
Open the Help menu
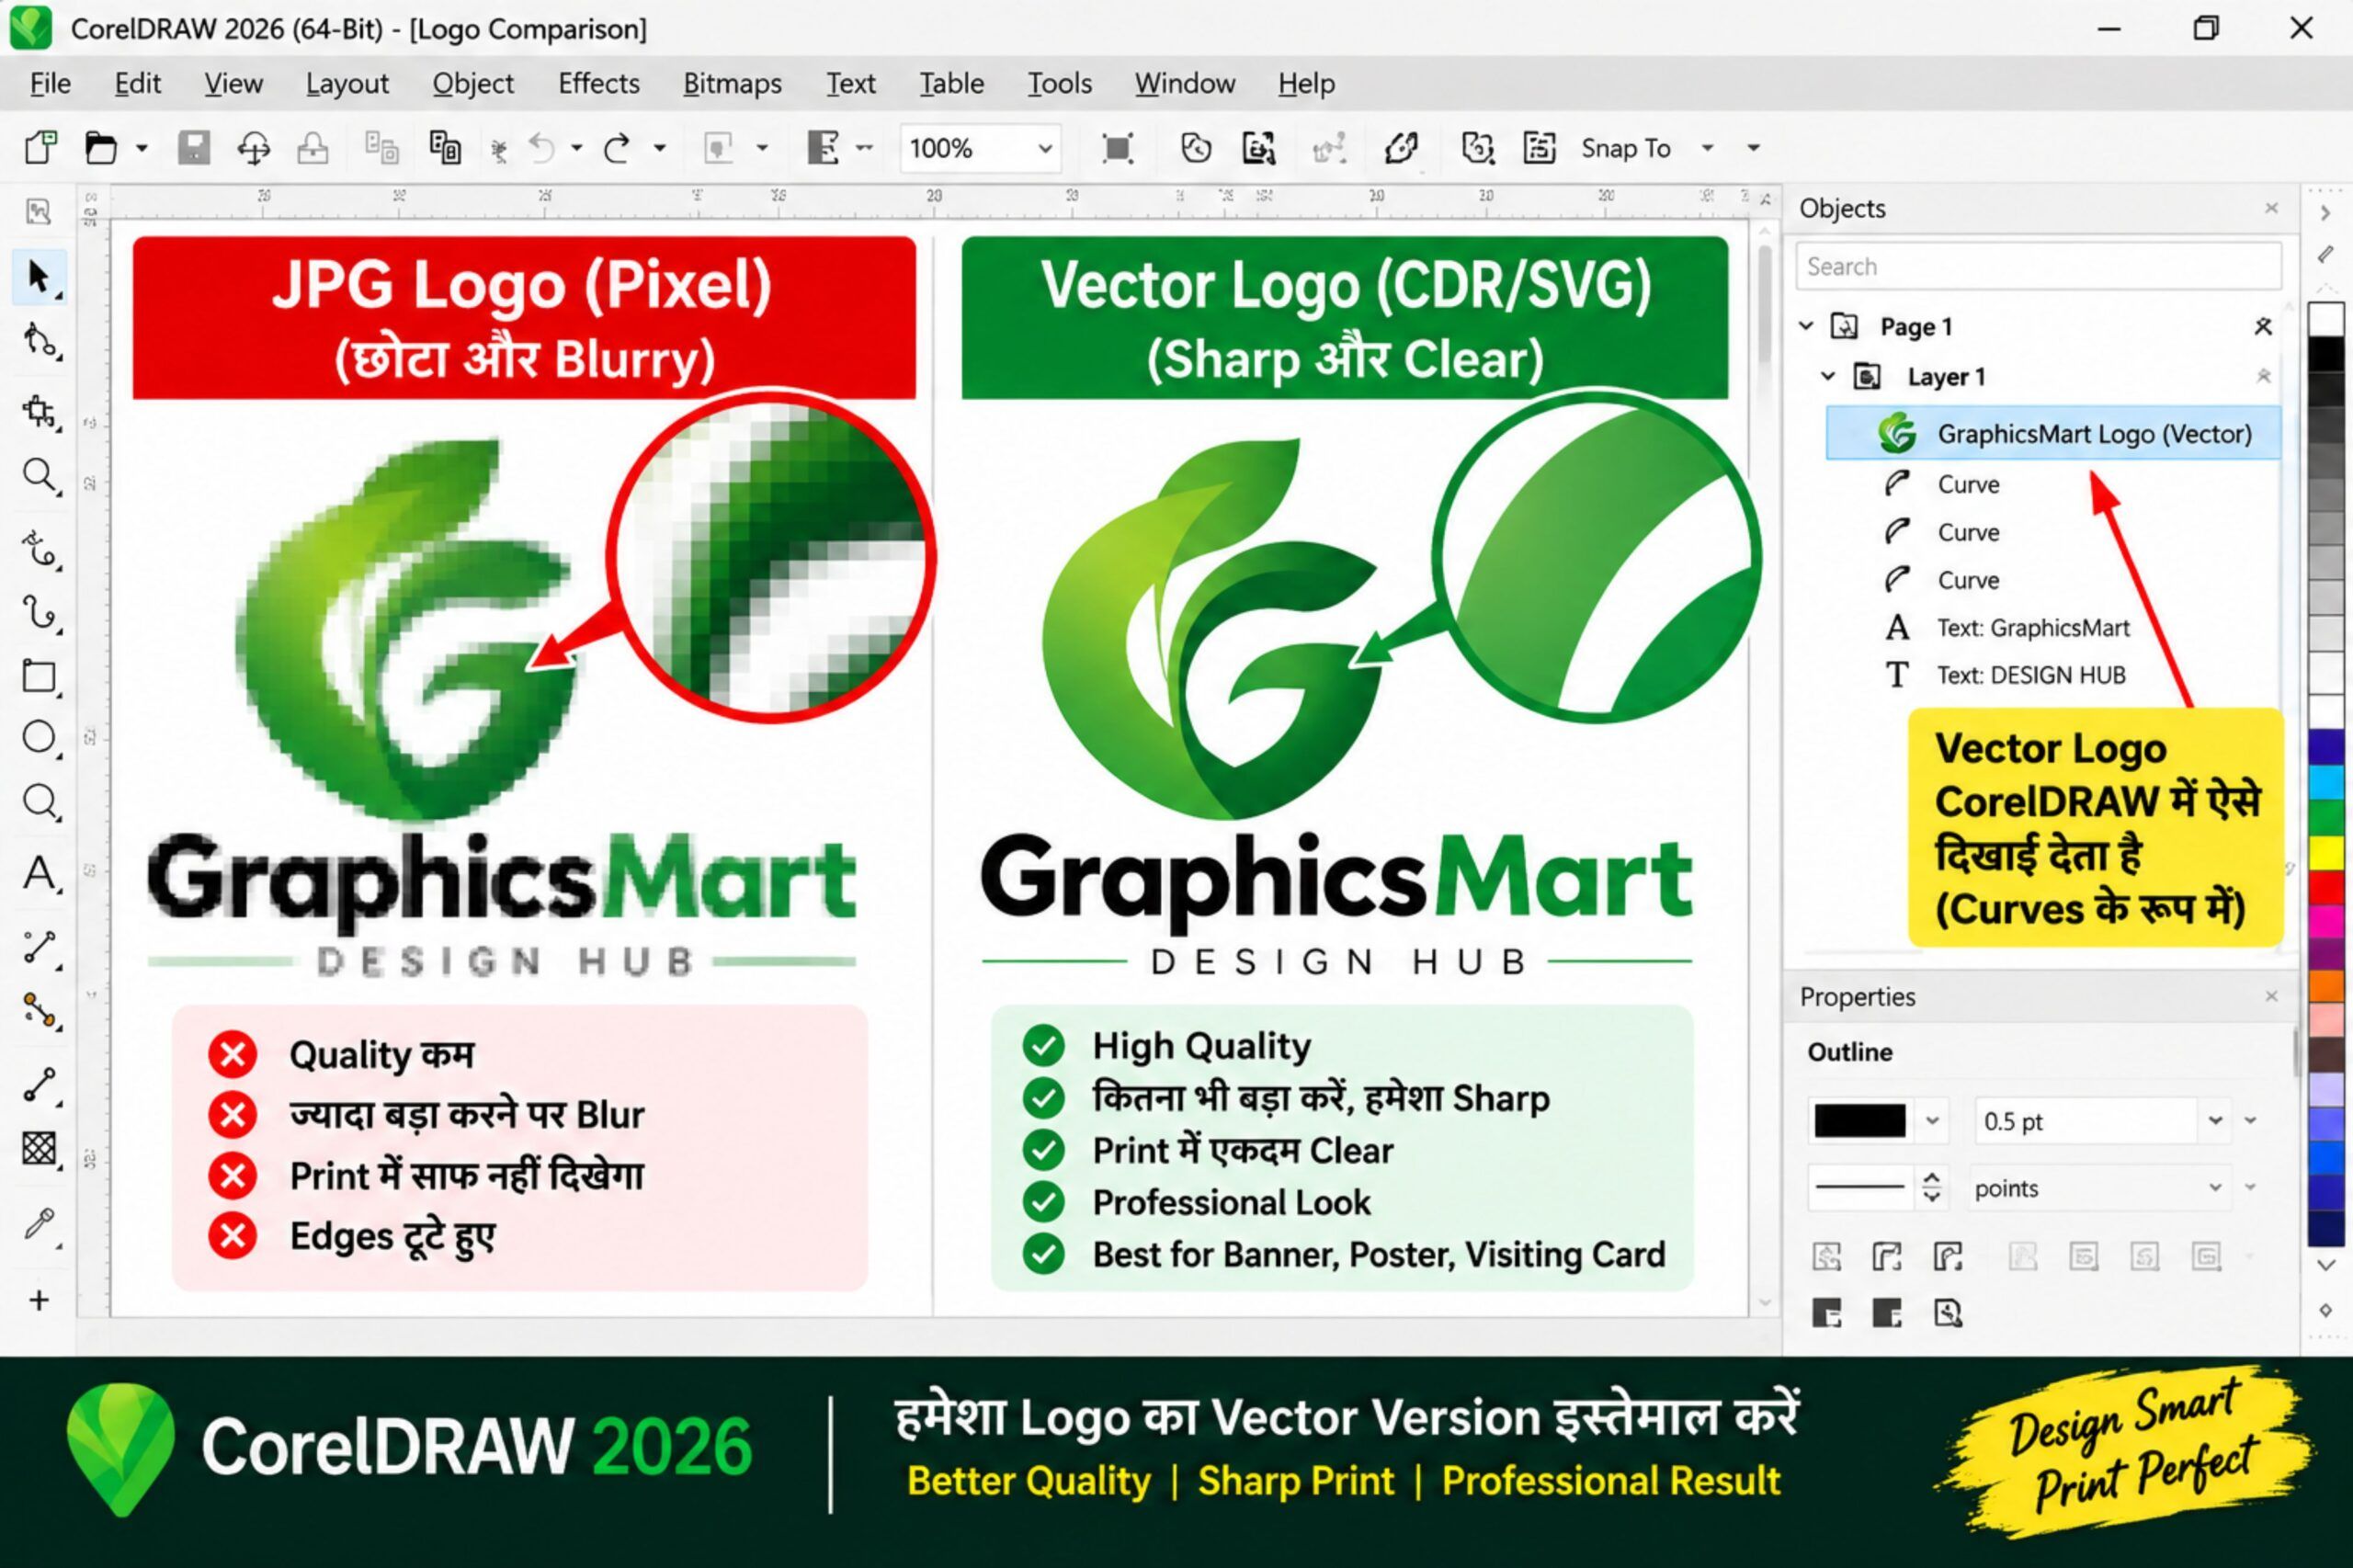(x=1306, y=84)
